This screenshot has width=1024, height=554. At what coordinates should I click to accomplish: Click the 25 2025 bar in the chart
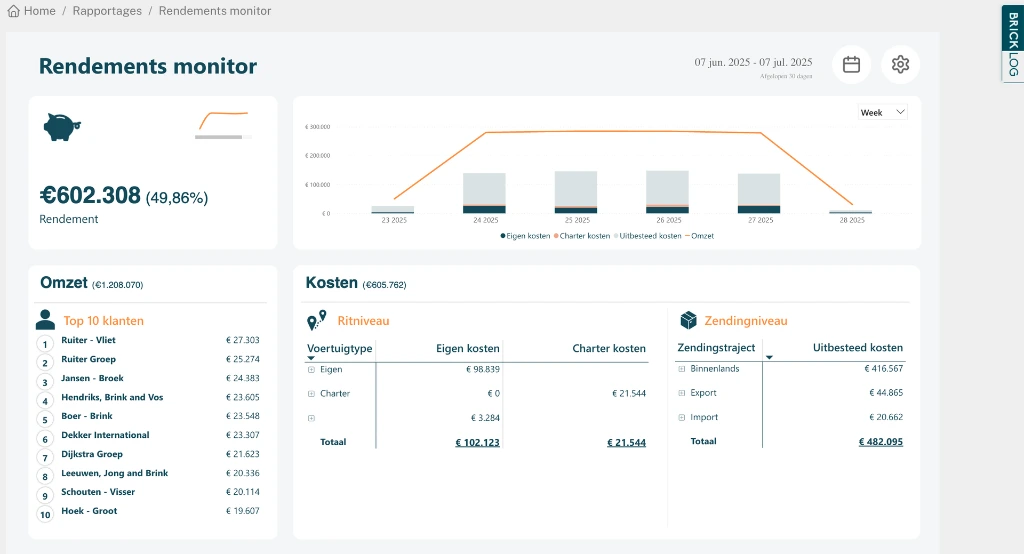point(576,191)
